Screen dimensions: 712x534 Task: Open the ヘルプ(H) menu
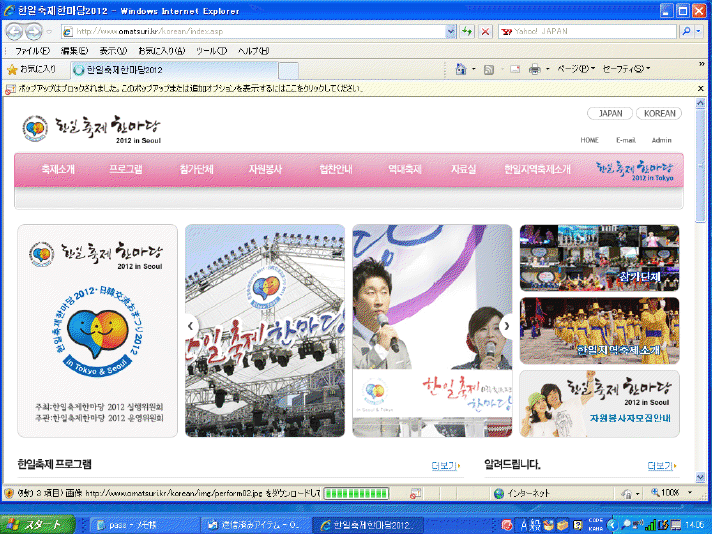253,51
